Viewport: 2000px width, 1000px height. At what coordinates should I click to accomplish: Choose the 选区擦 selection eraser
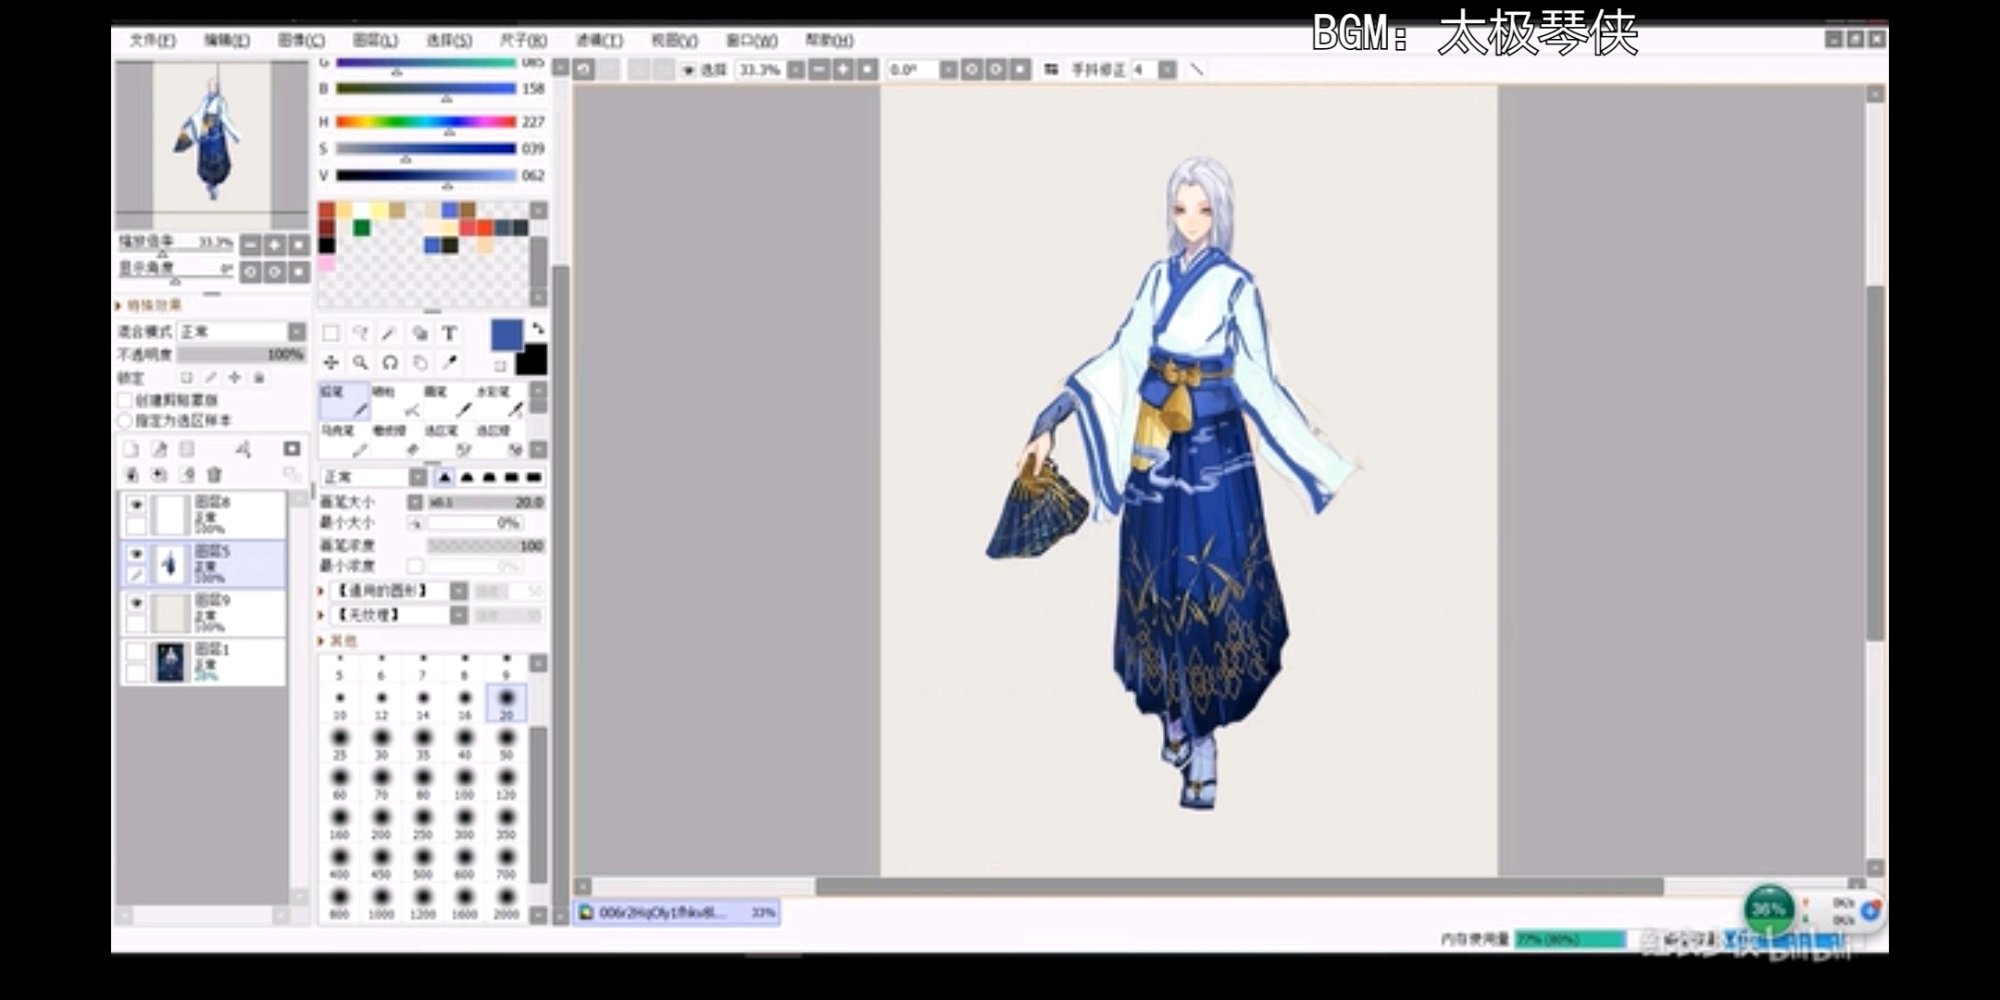(500, 440)
